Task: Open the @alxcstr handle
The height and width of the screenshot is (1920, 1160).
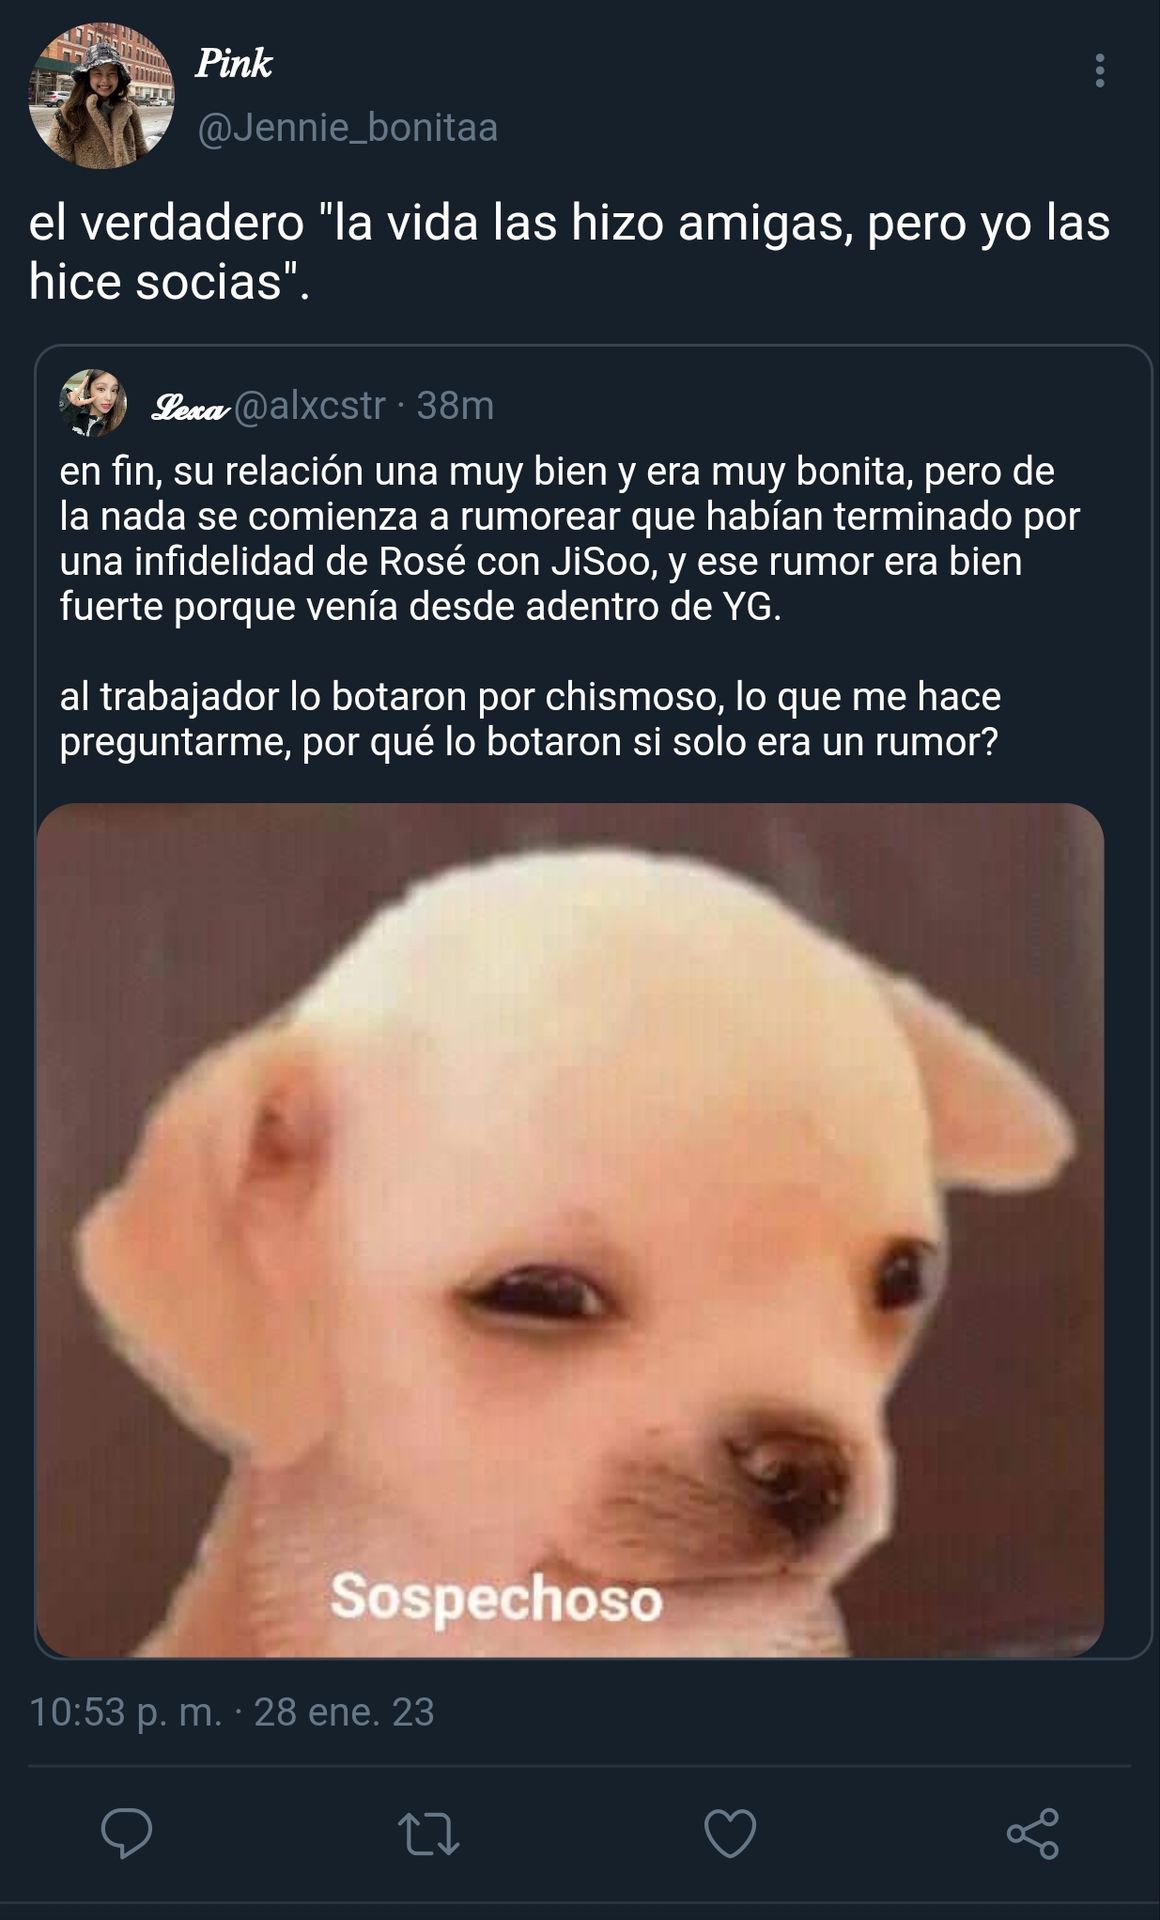Action: 309,405
